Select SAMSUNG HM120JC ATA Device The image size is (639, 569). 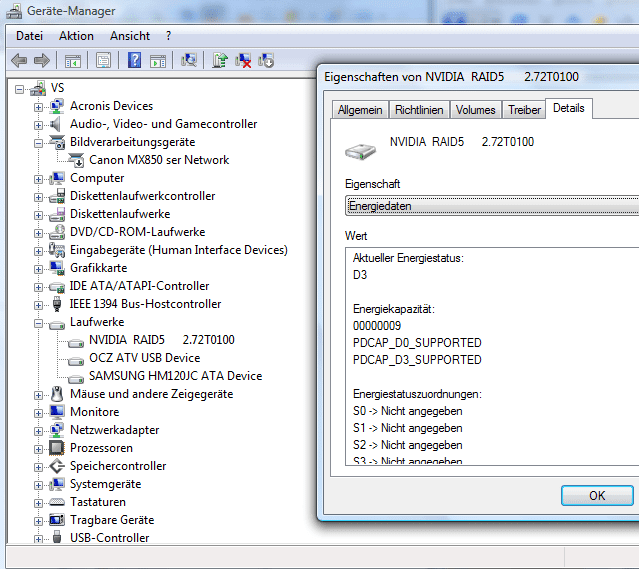click(x=176, y=376)
